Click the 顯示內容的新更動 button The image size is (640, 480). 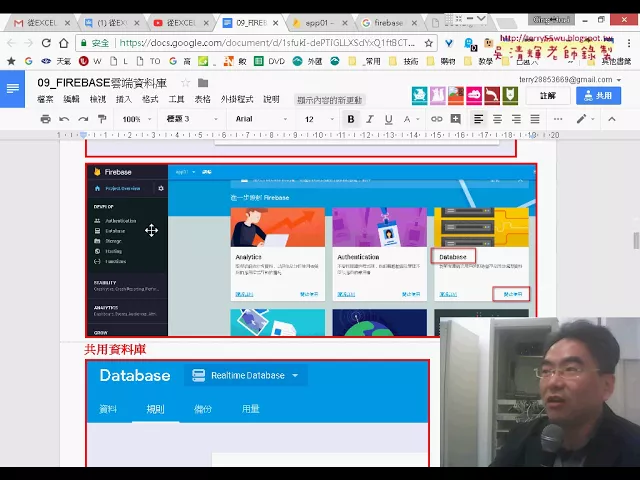(329, 100)
